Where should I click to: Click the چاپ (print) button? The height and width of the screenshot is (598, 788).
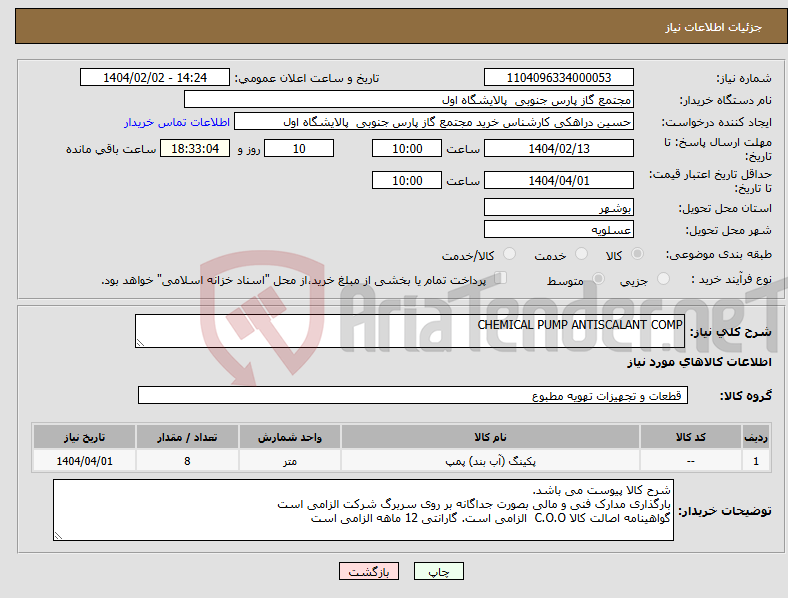coord(438,571)
